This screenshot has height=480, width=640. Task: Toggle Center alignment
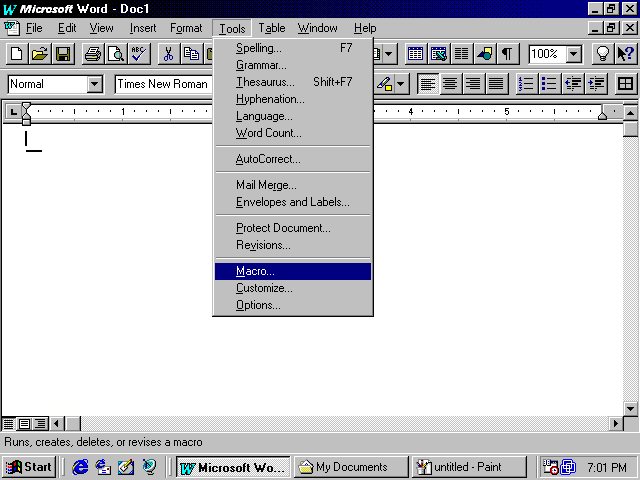tap(450, 84)
